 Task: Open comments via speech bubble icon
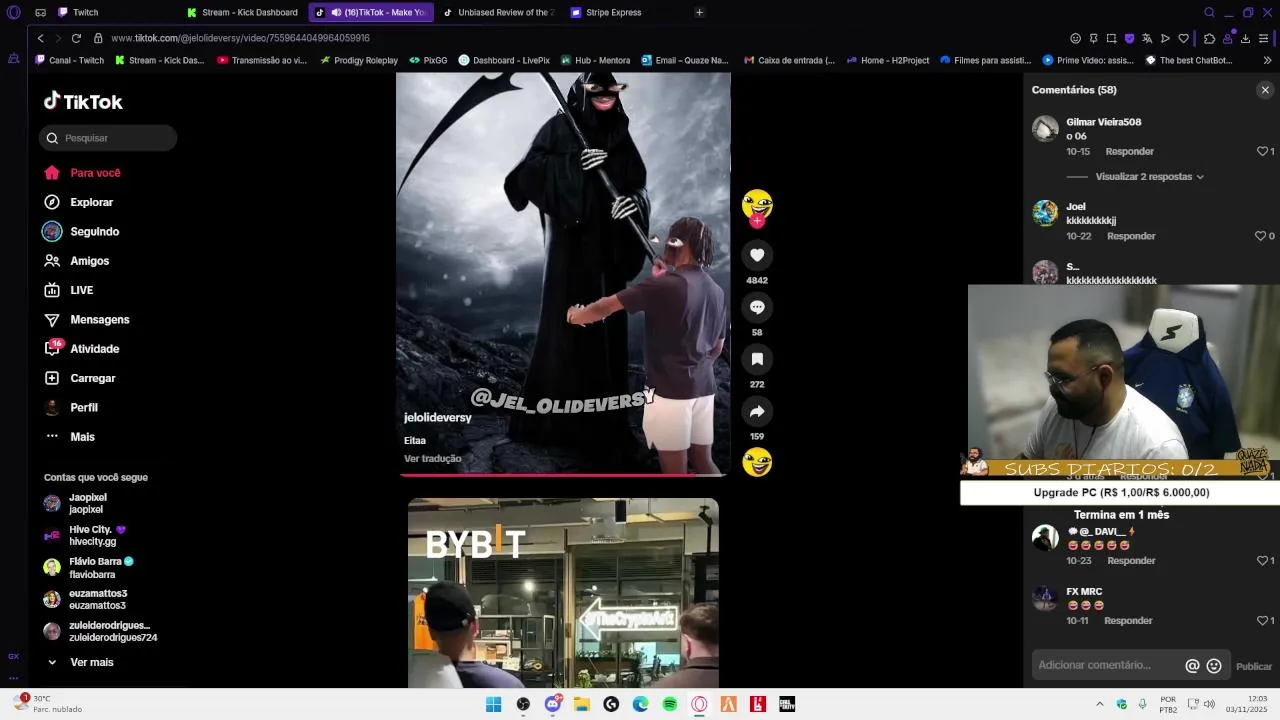757,307
